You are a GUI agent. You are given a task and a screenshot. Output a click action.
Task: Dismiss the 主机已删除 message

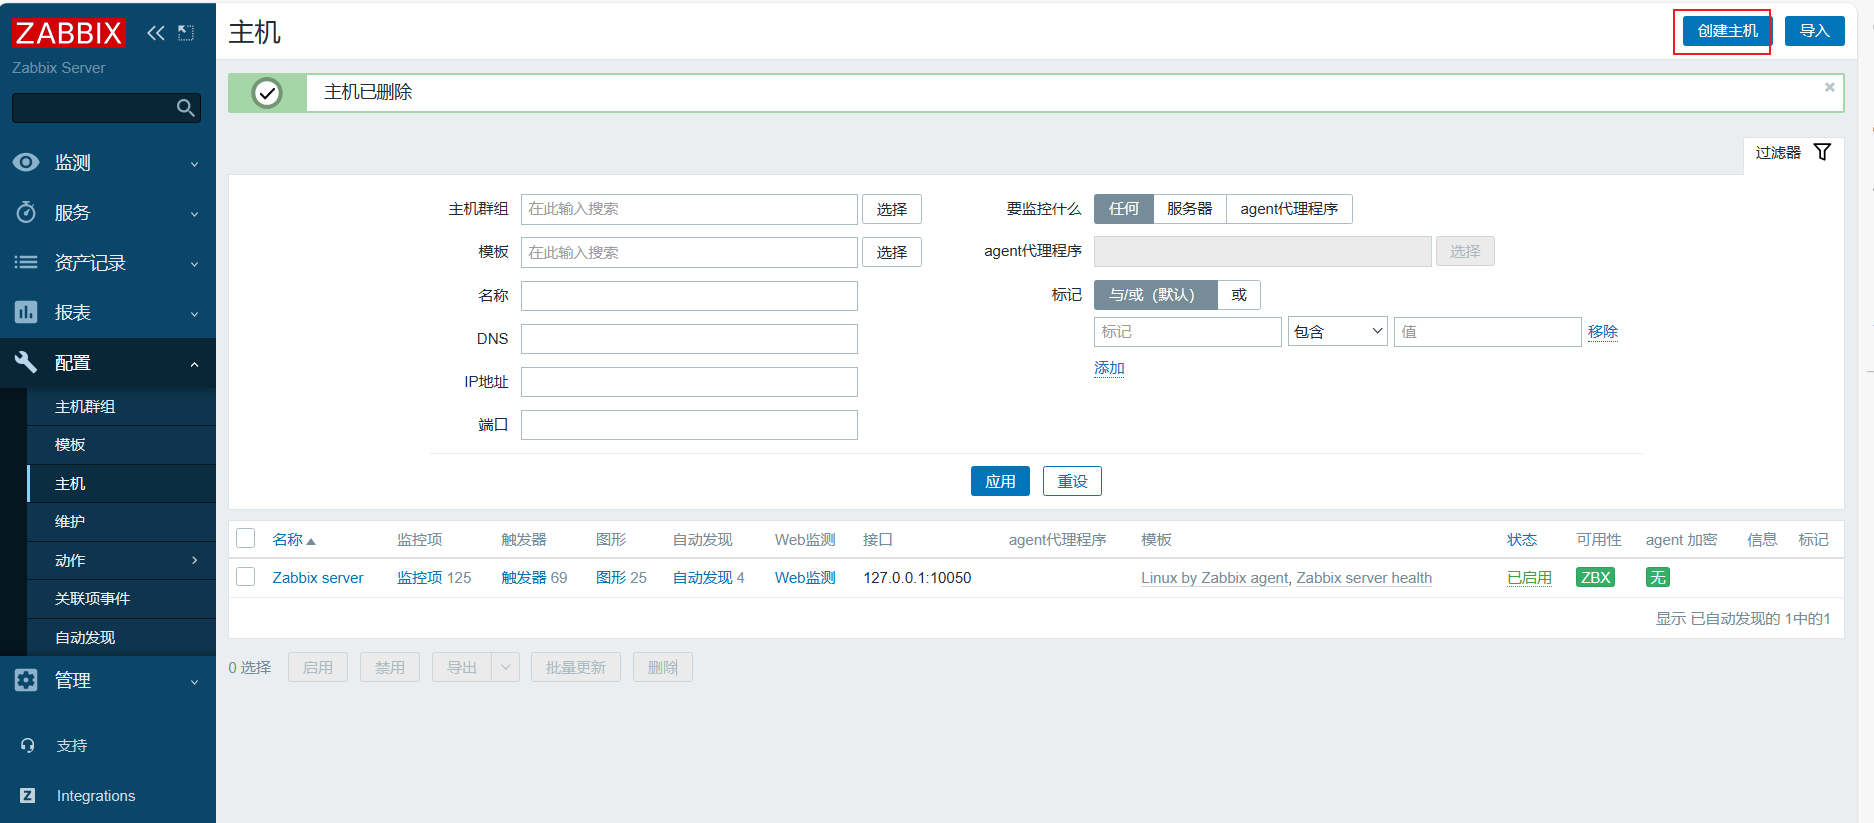(1830, 87)
